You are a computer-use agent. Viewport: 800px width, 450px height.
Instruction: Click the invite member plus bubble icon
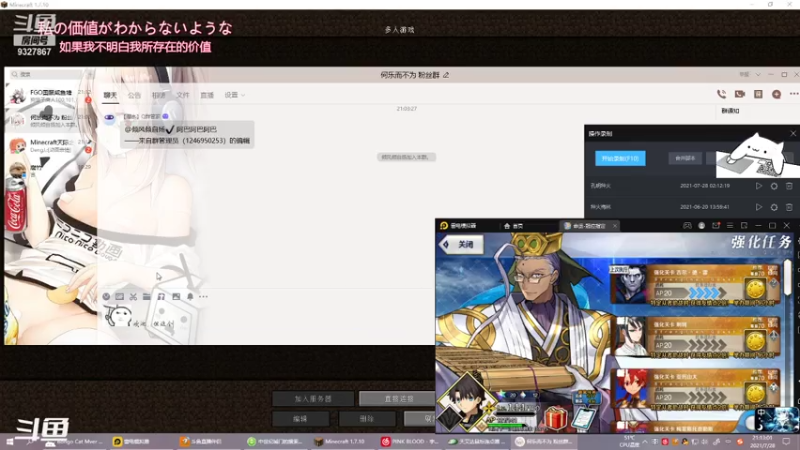tap(777, 94)
